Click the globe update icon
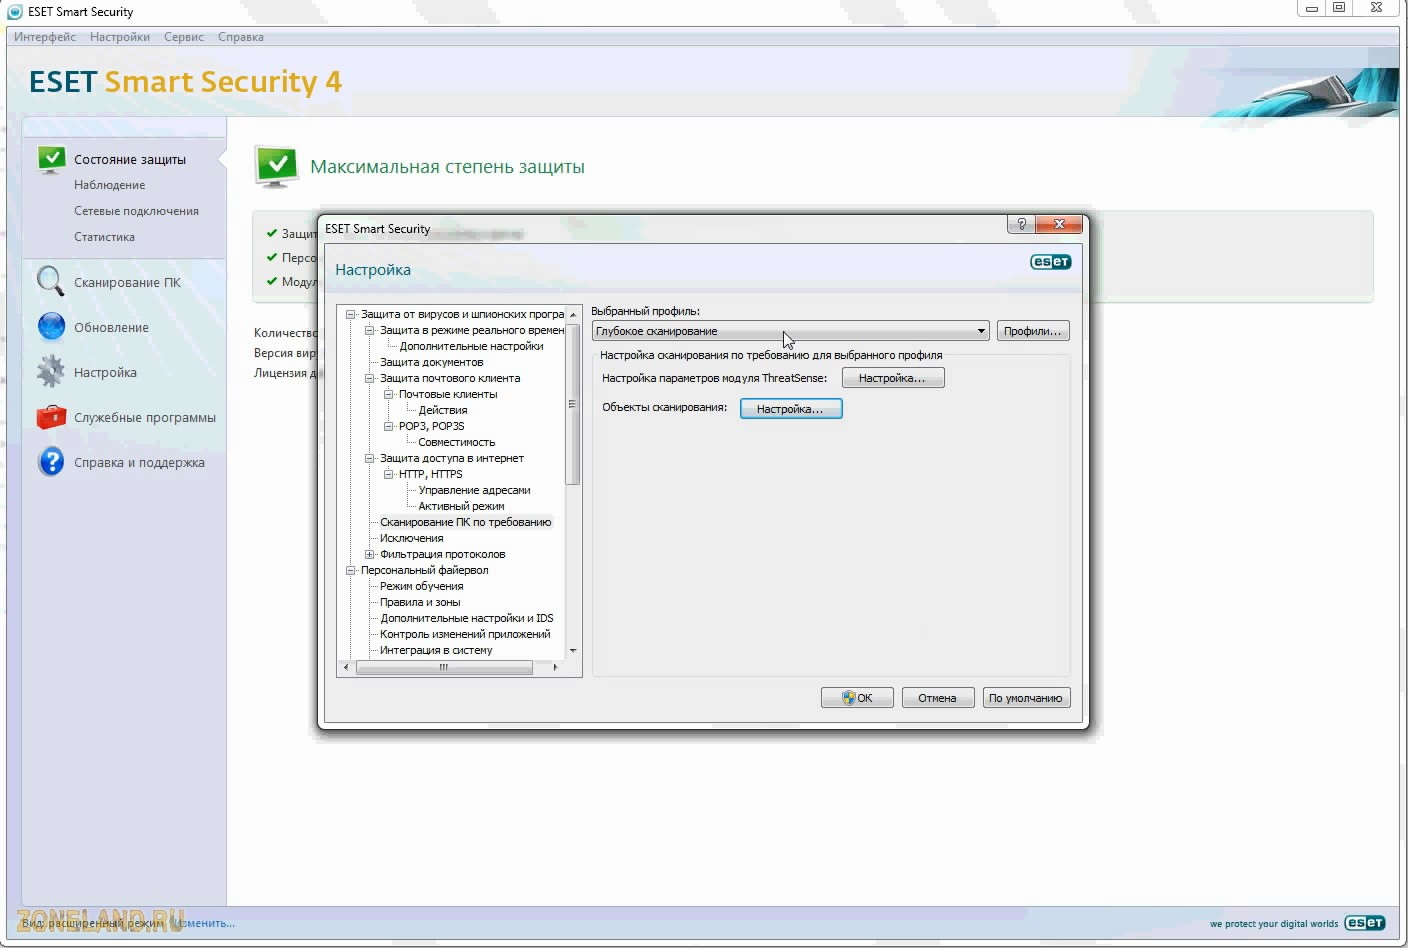Viewport: 1408px width, 948px height. [50, 327]
